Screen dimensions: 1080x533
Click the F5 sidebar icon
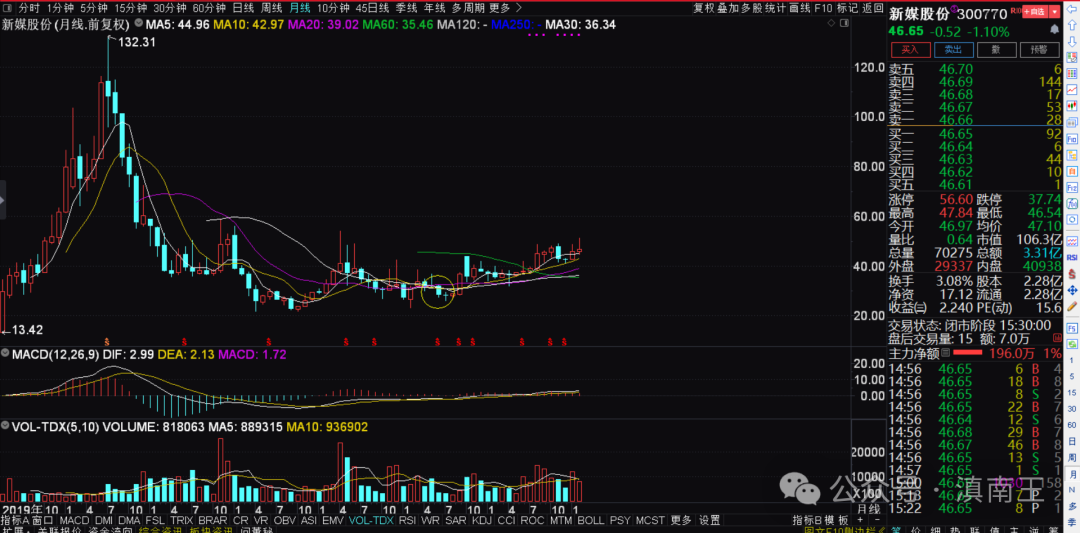pyautogui.click(x=1070, y=328)
